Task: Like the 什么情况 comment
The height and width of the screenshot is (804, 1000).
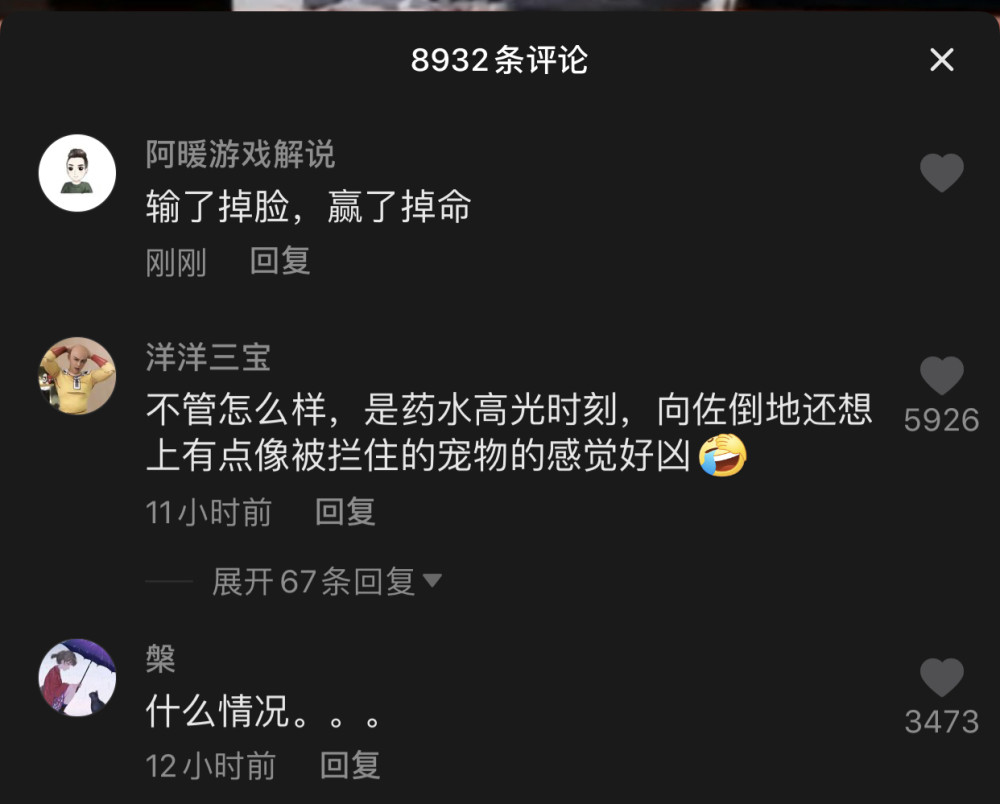Action: tap(941, 677)
